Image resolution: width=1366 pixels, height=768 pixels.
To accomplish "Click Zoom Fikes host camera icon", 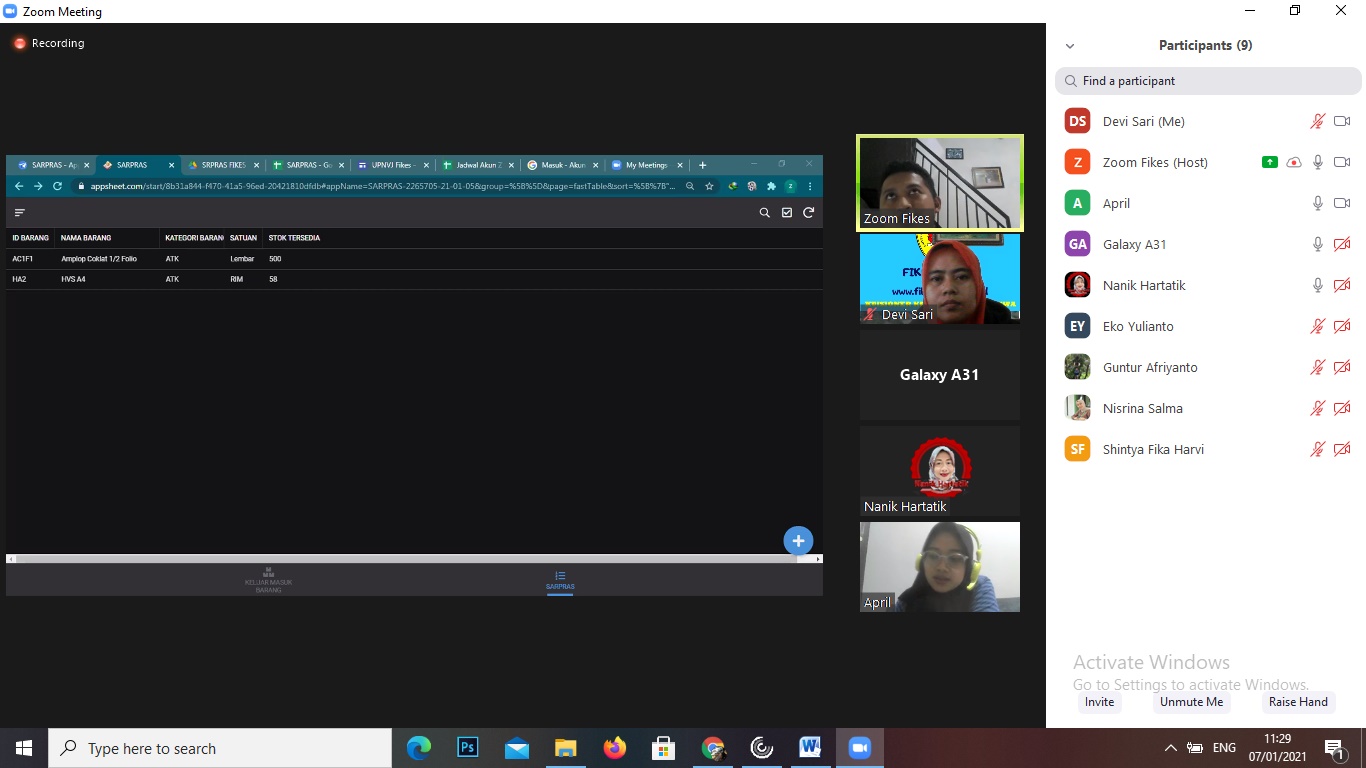I will [1342, 162].
